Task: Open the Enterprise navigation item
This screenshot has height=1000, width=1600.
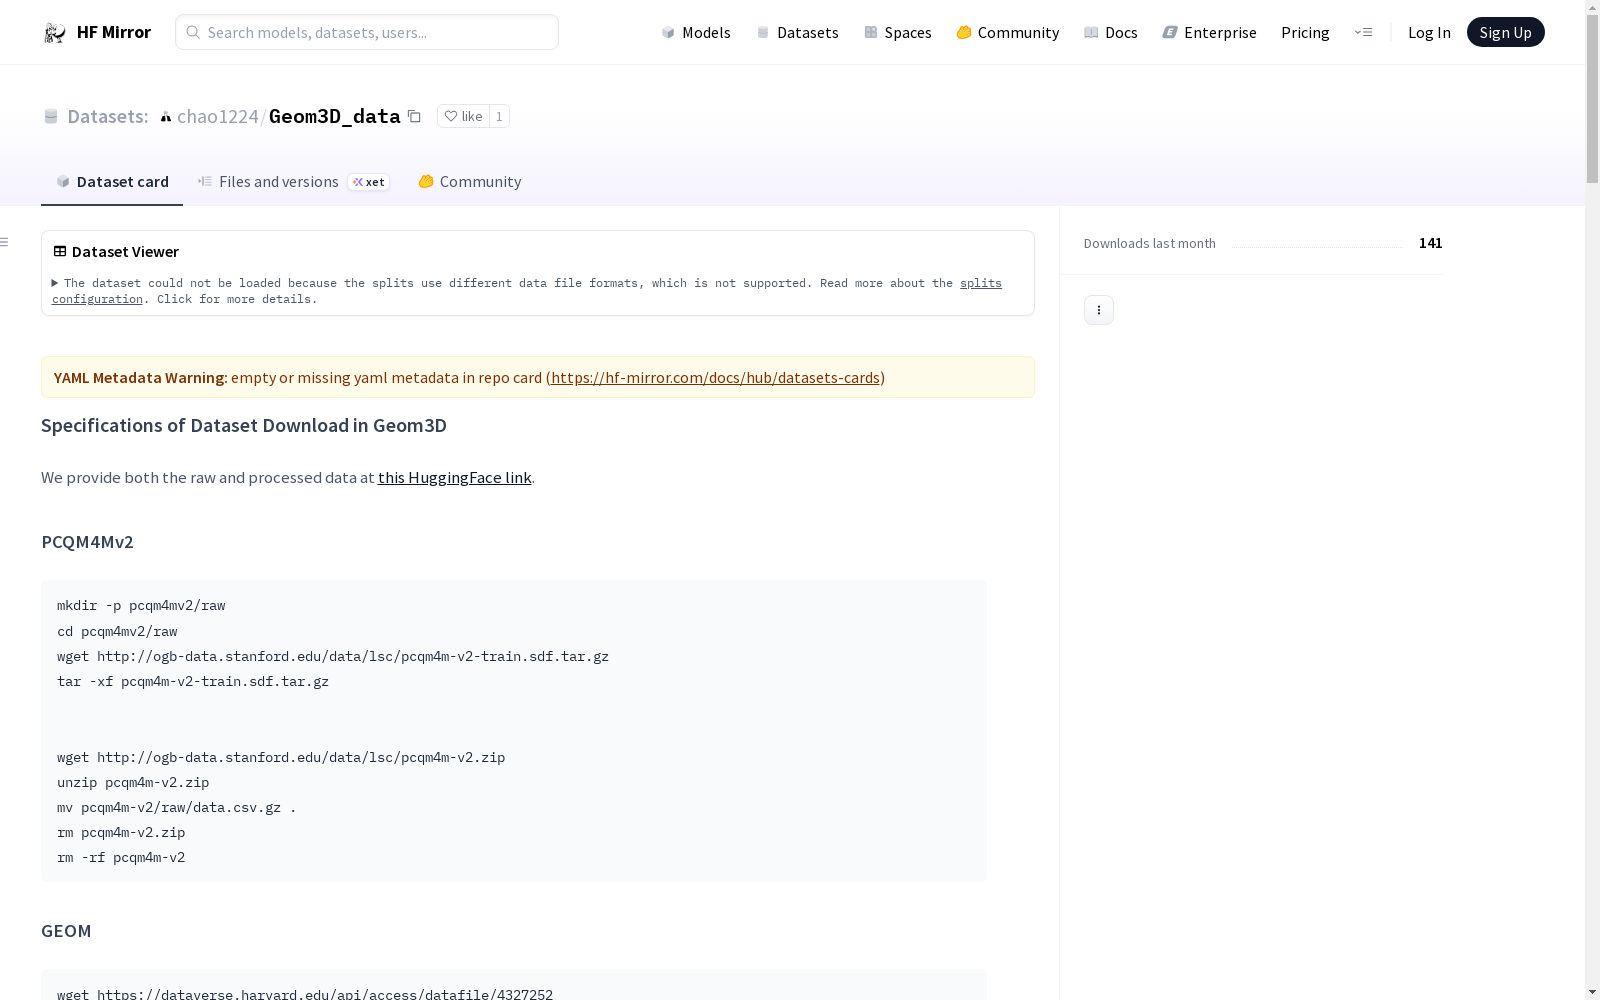Action: point(1209,32)
